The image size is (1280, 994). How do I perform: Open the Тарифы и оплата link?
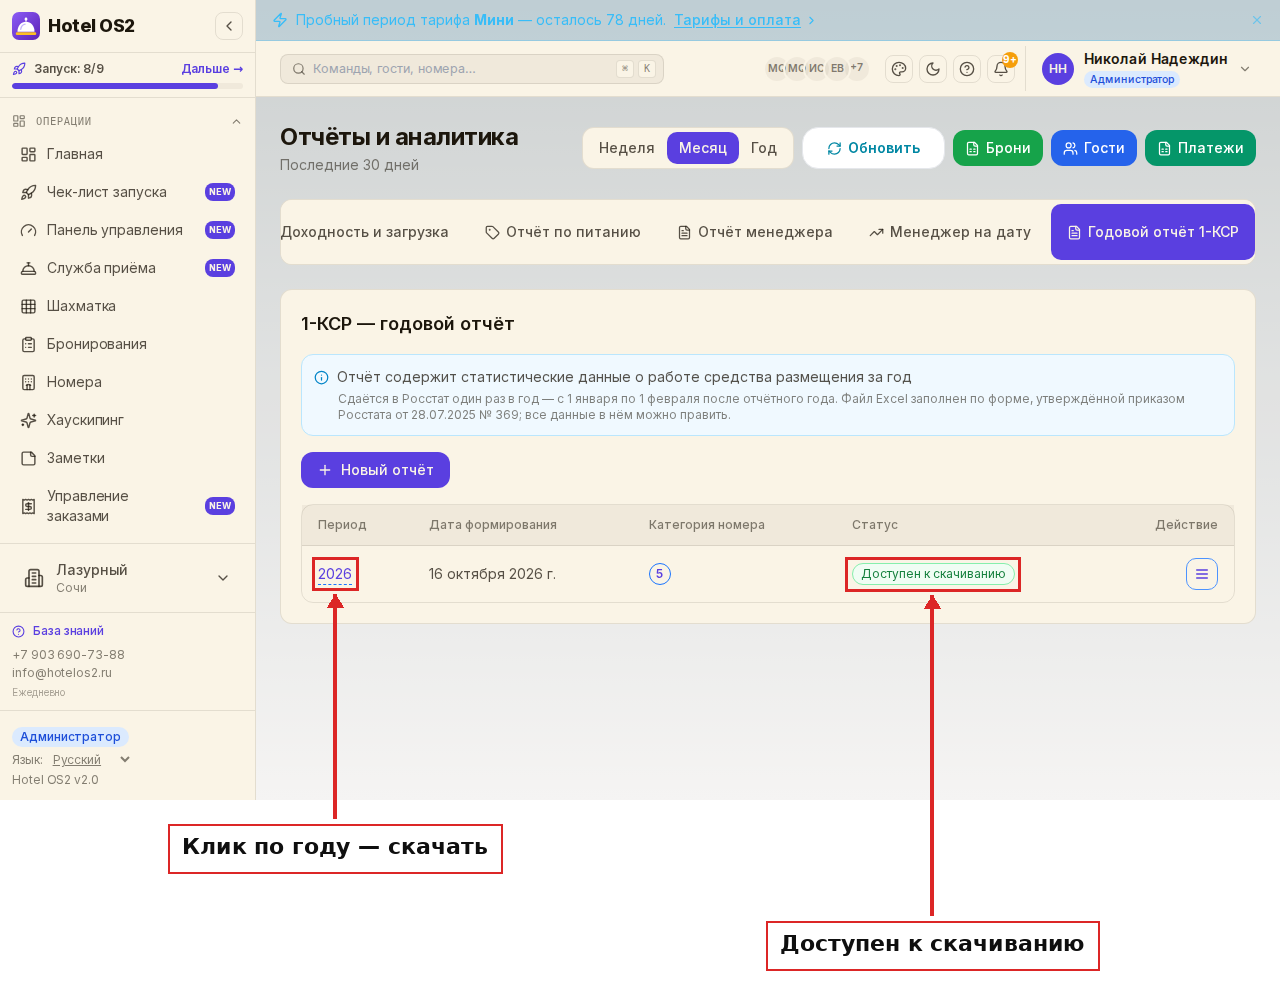(x=737, y=20)
